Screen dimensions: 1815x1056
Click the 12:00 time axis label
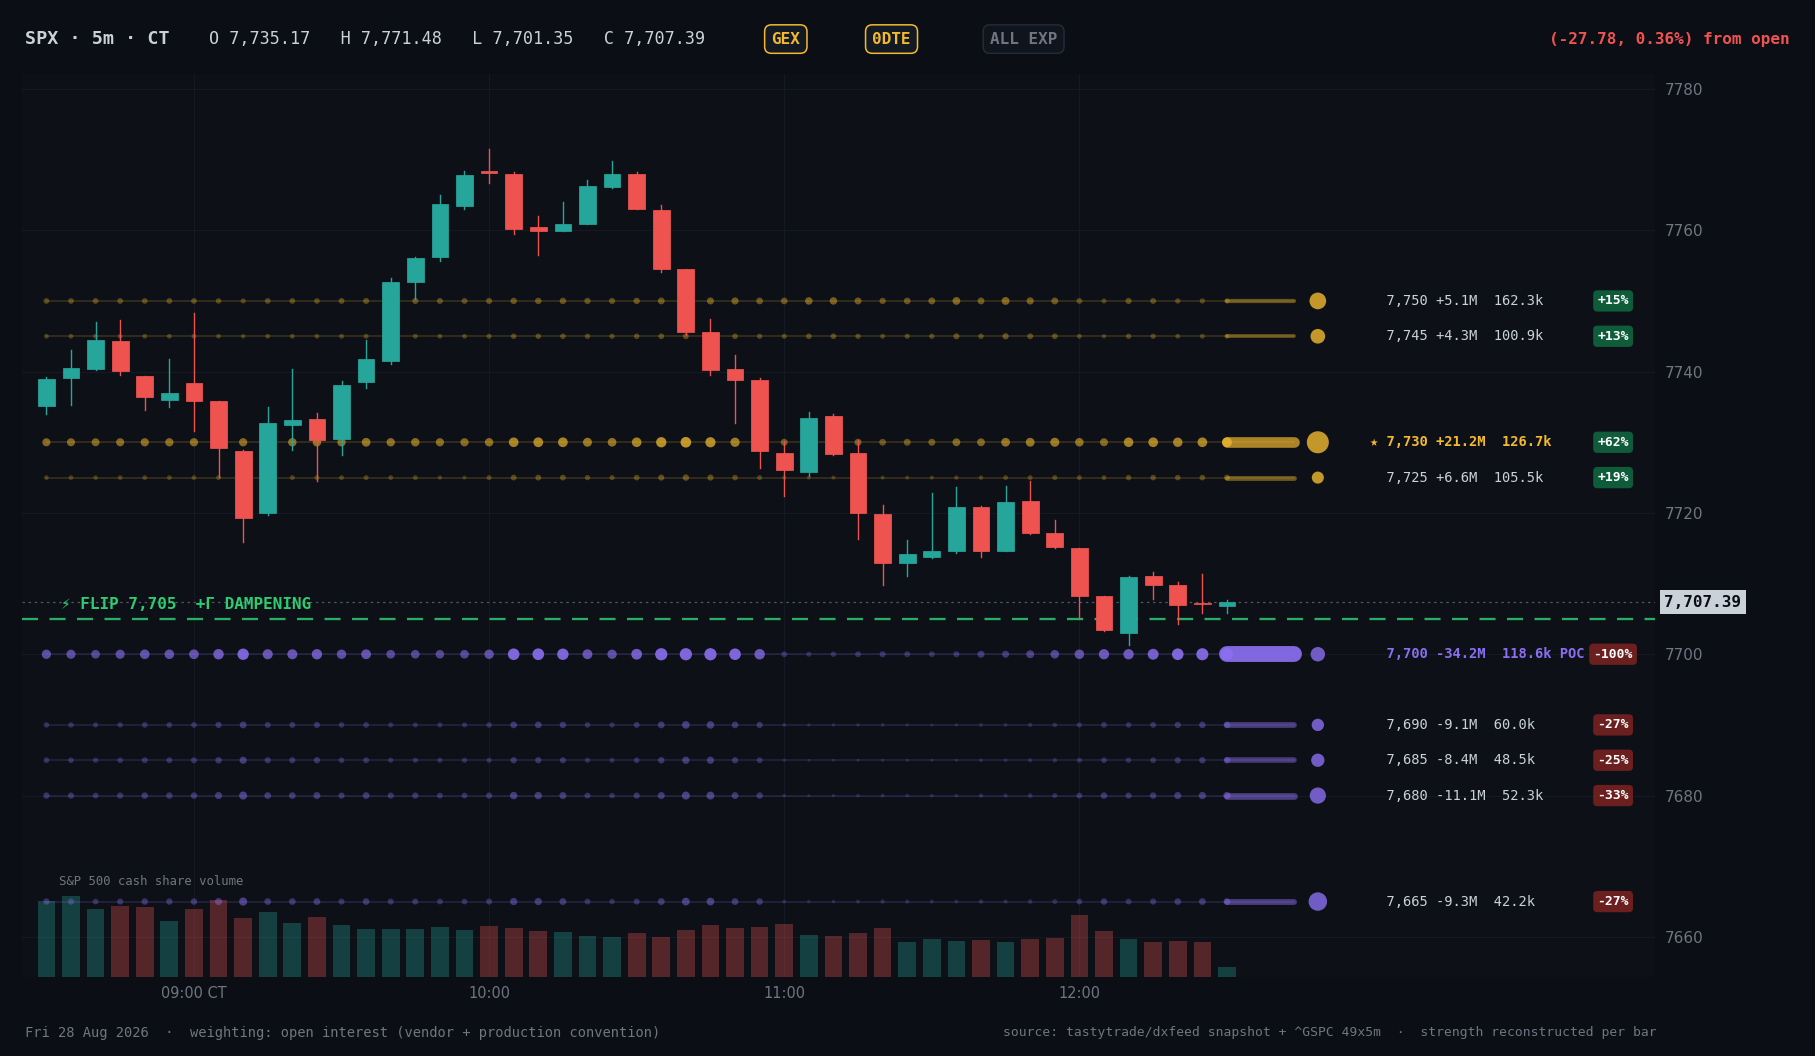click(x=1079, y=993)
